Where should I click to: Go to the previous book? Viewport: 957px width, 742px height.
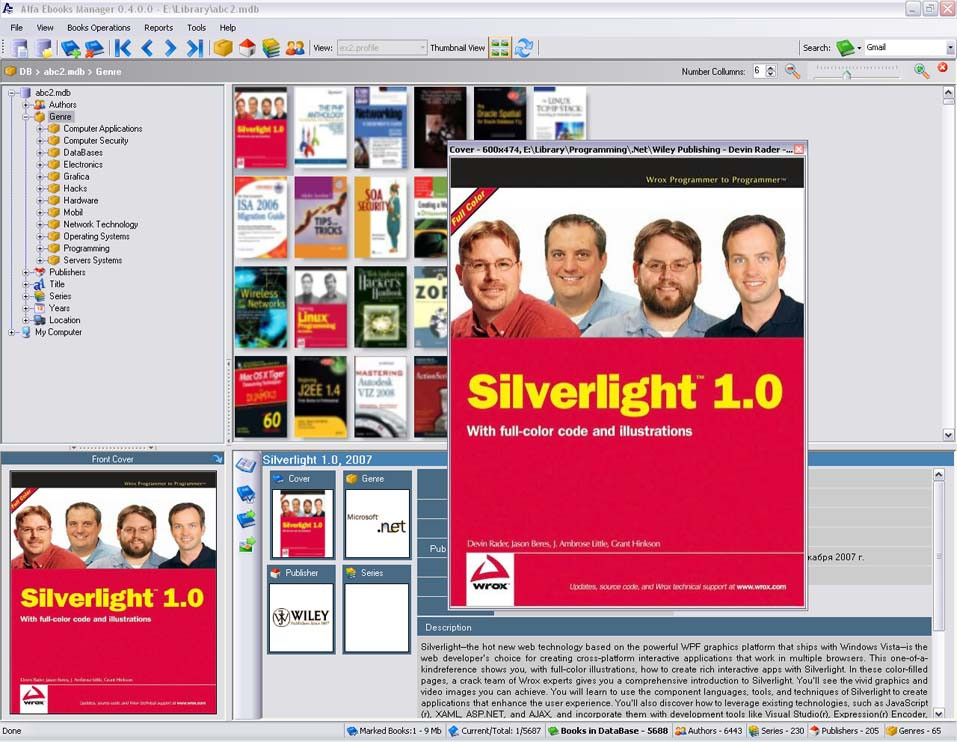[x=146, y=48]
